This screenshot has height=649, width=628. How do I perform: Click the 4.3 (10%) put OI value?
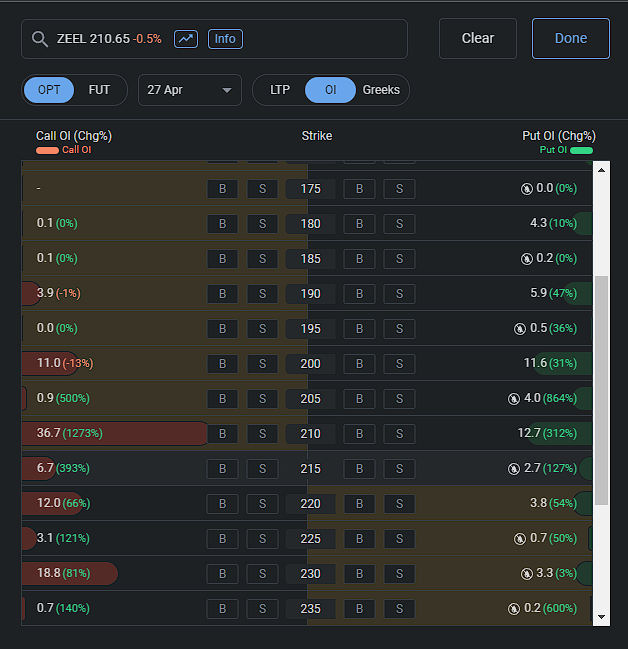(x=553, y=223)
